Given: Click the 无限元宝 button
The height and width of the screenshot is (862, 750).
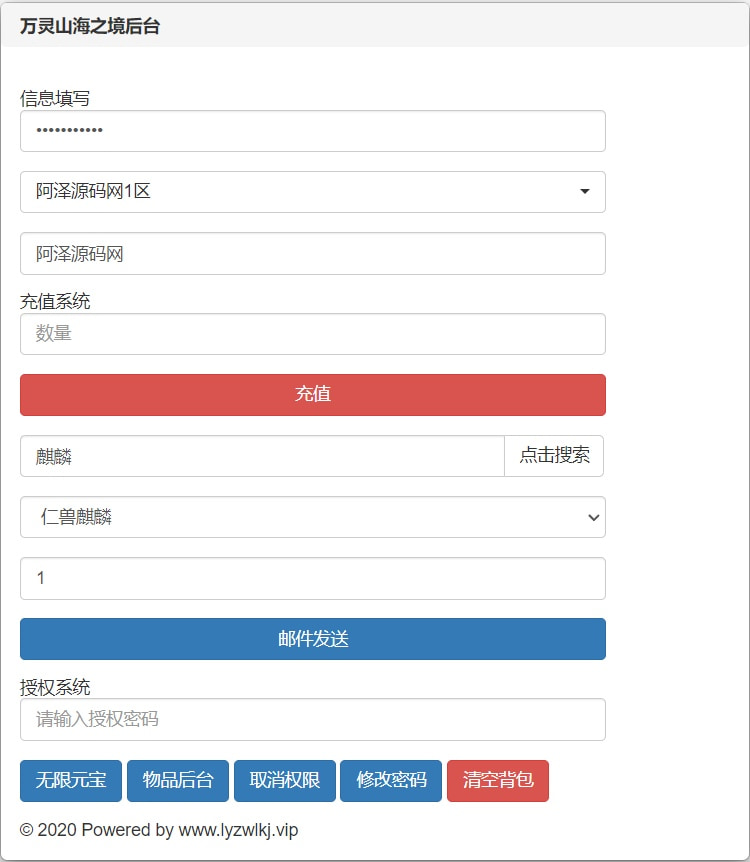Looking at the screenshot, I should point(71,781).
